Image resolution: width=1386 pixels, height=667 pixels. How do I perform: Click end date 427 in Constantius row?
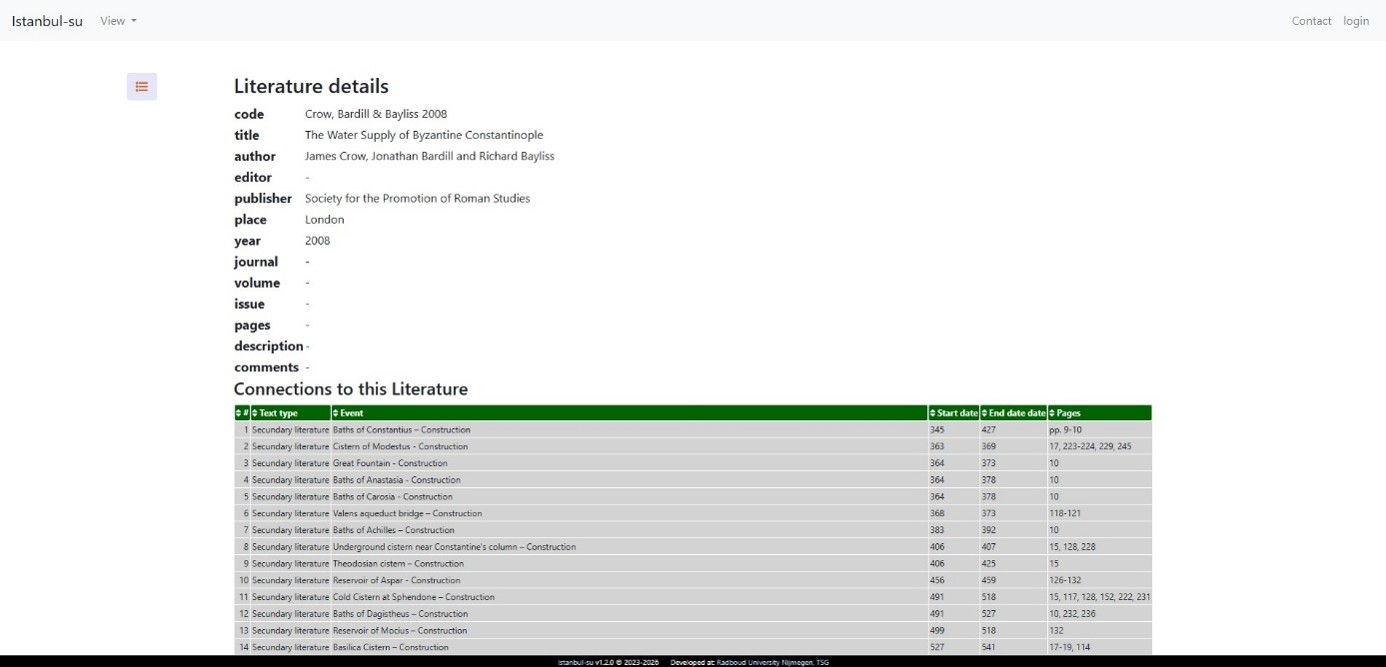989,430
